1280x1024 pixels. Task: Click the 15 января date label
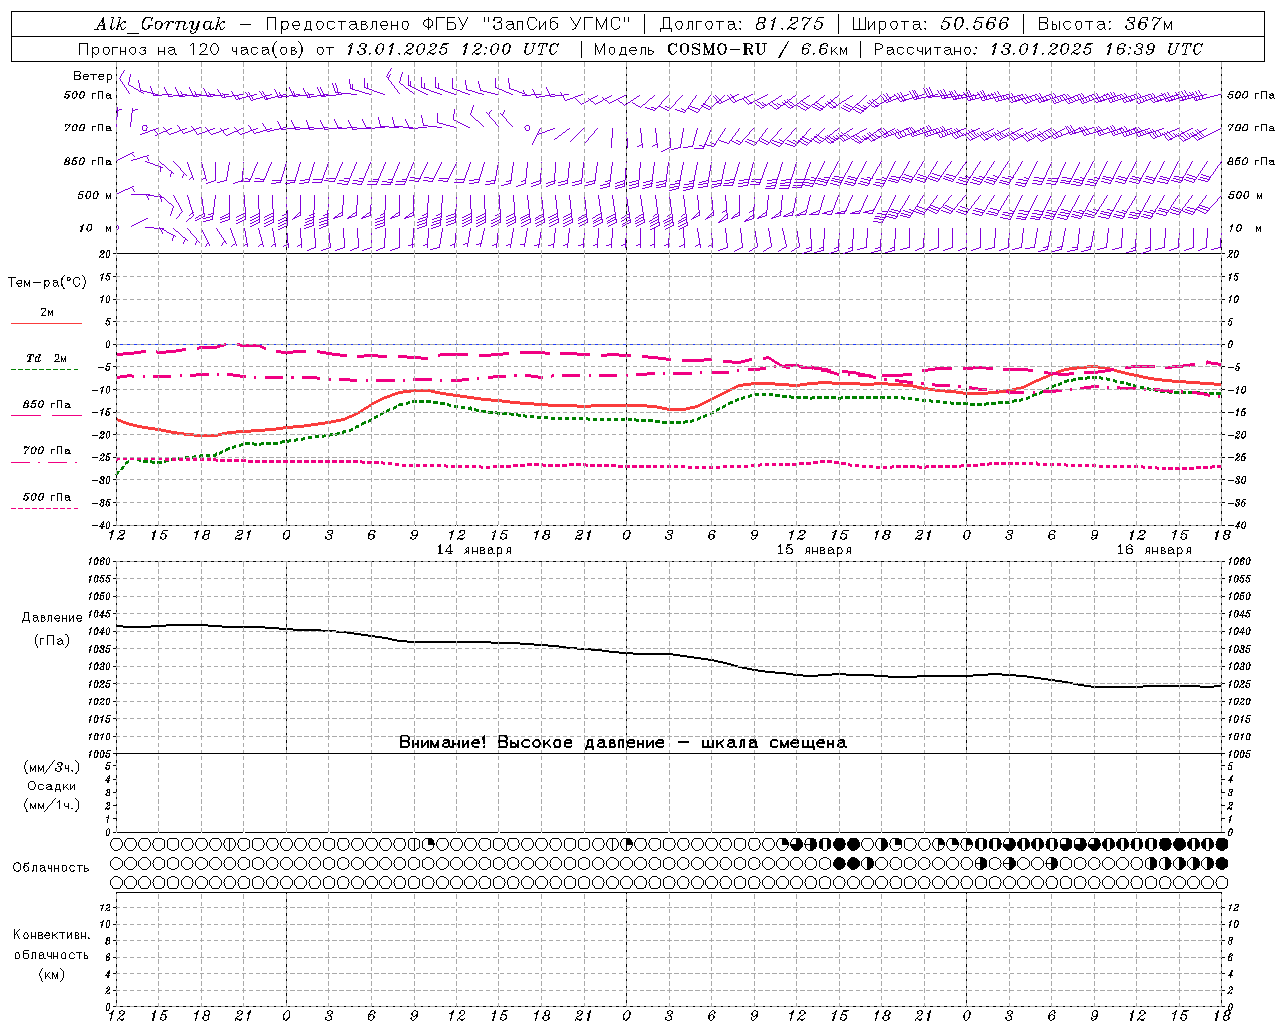click(814, 550)
